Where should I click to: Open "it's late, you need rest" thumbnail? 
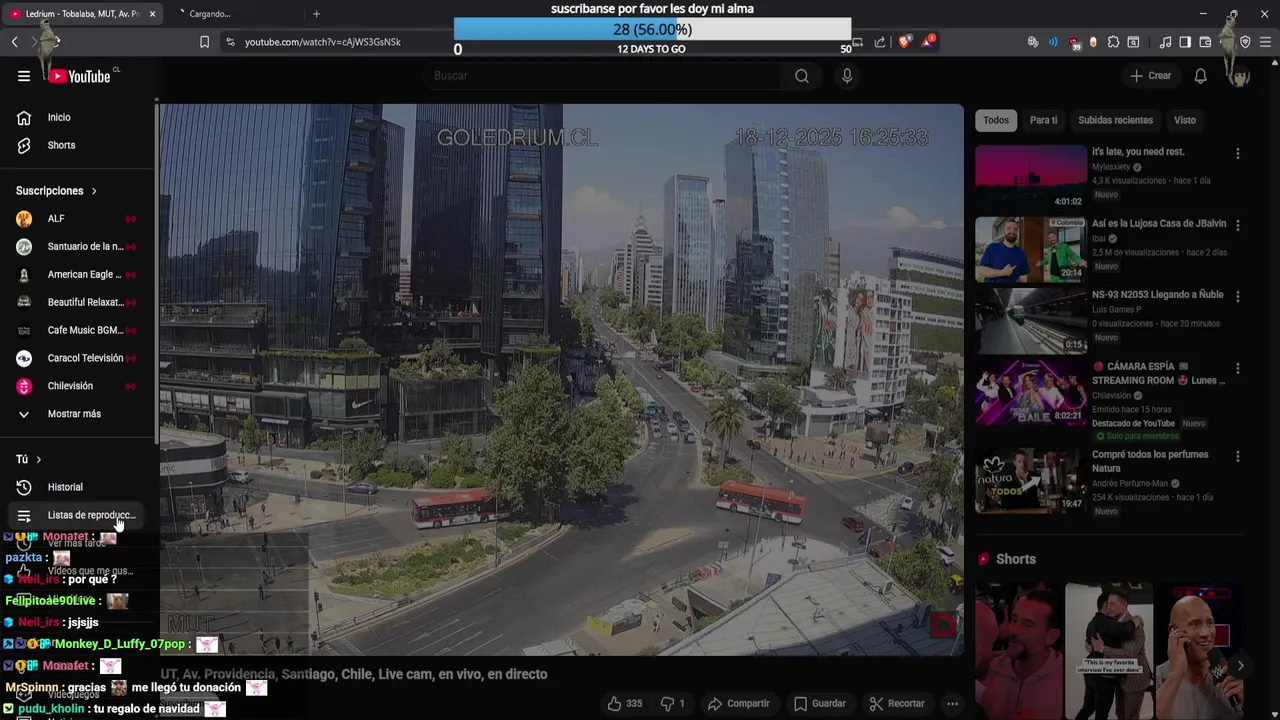click(x=1030, y=177)
